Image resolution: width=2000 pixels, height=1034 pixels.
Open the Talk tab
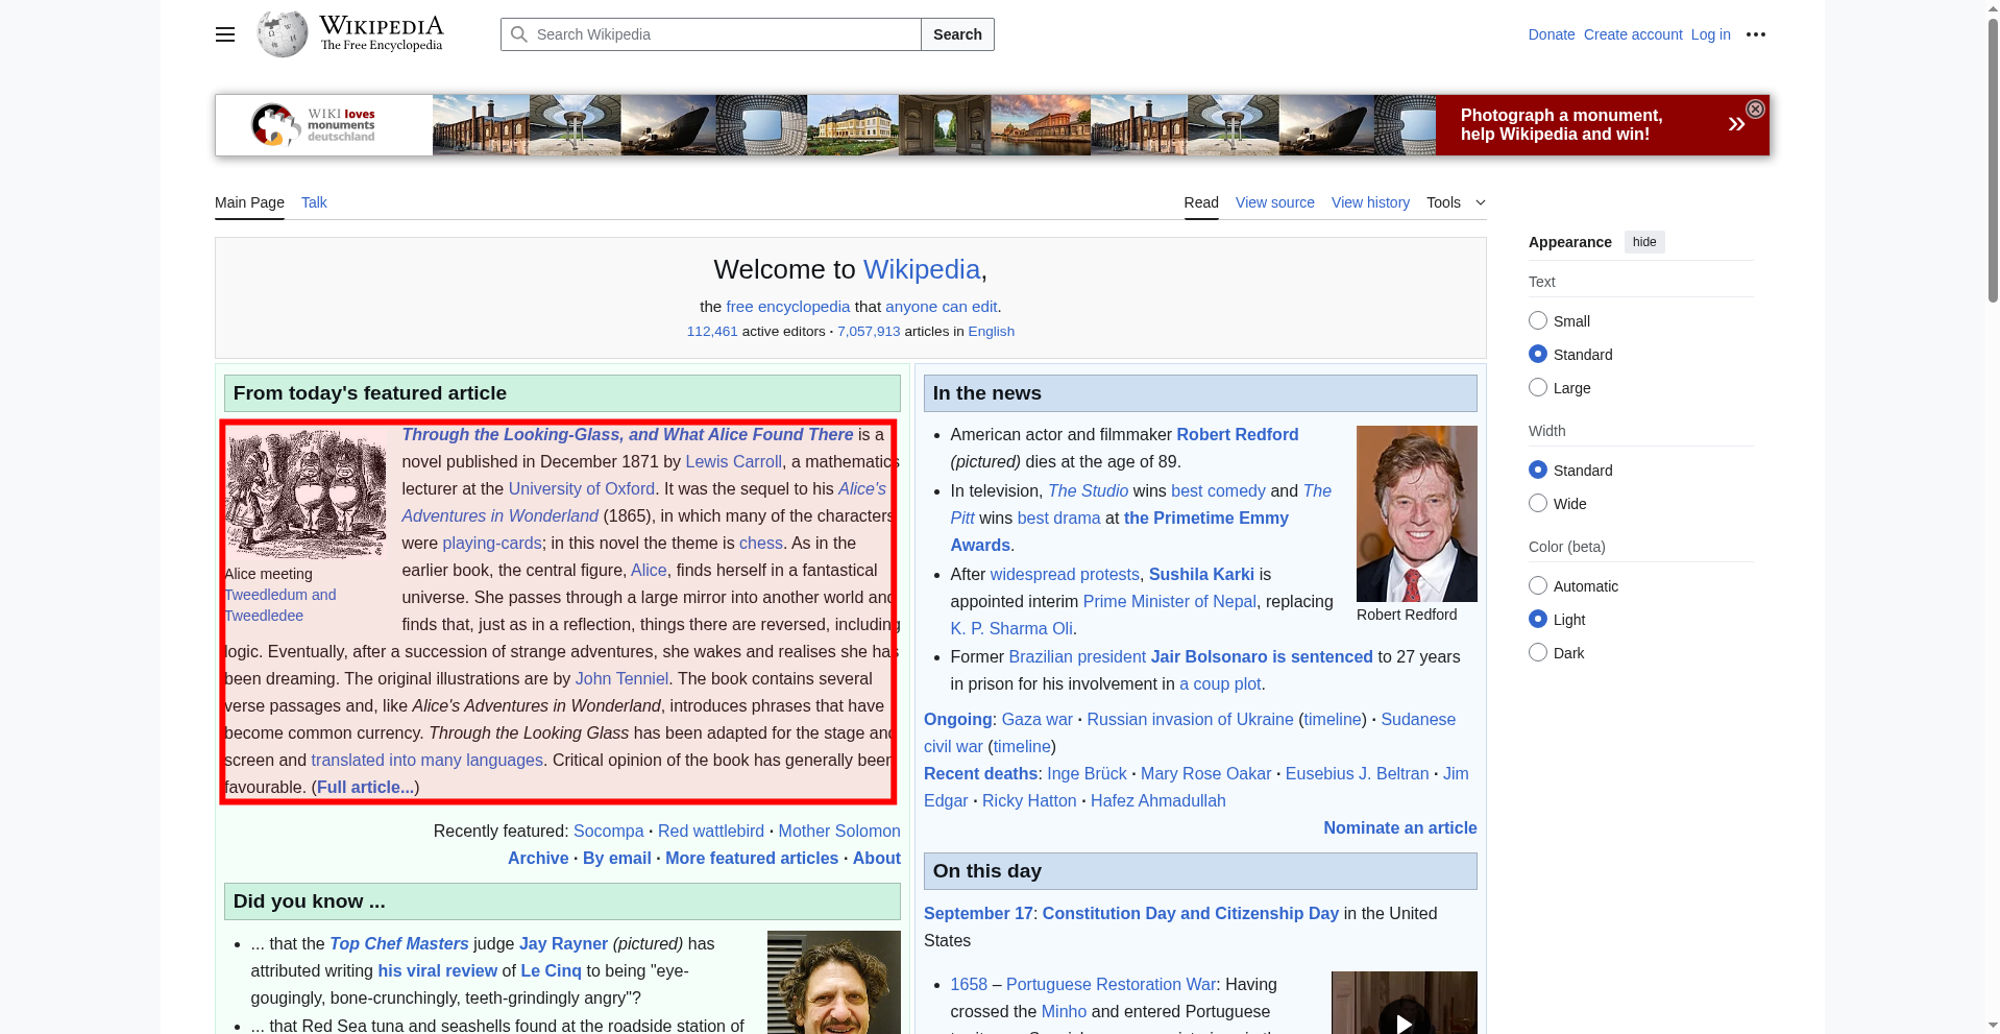314,202
